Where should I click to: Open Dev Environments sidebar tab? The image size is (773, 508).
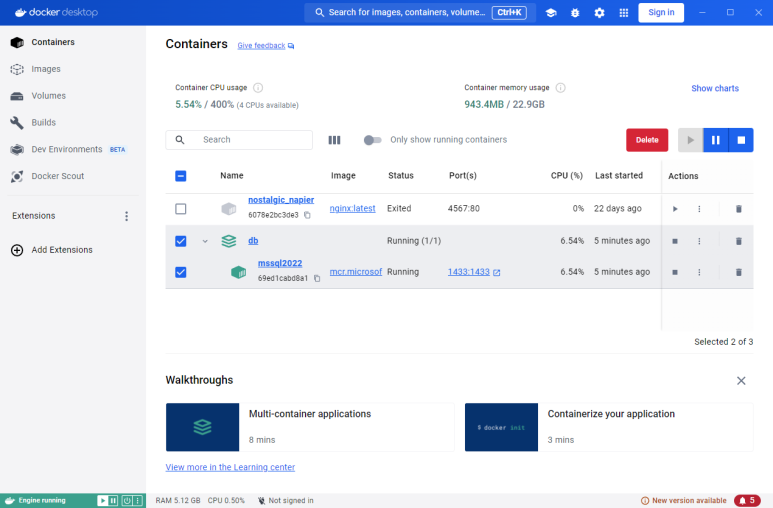click(x=73, y=149)
